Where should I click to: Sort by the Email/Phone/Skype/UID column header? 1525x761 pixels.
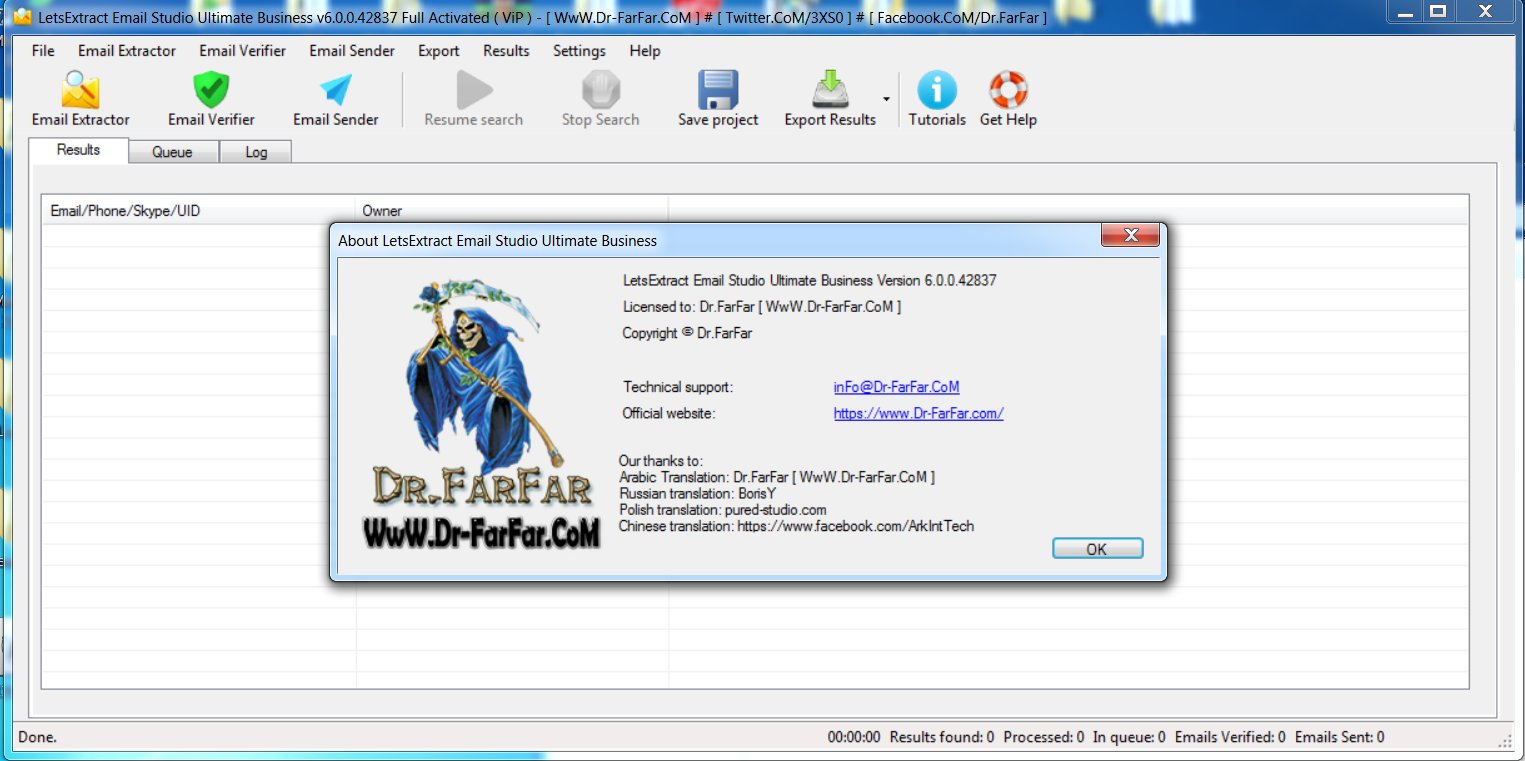[x=198, y=211]
